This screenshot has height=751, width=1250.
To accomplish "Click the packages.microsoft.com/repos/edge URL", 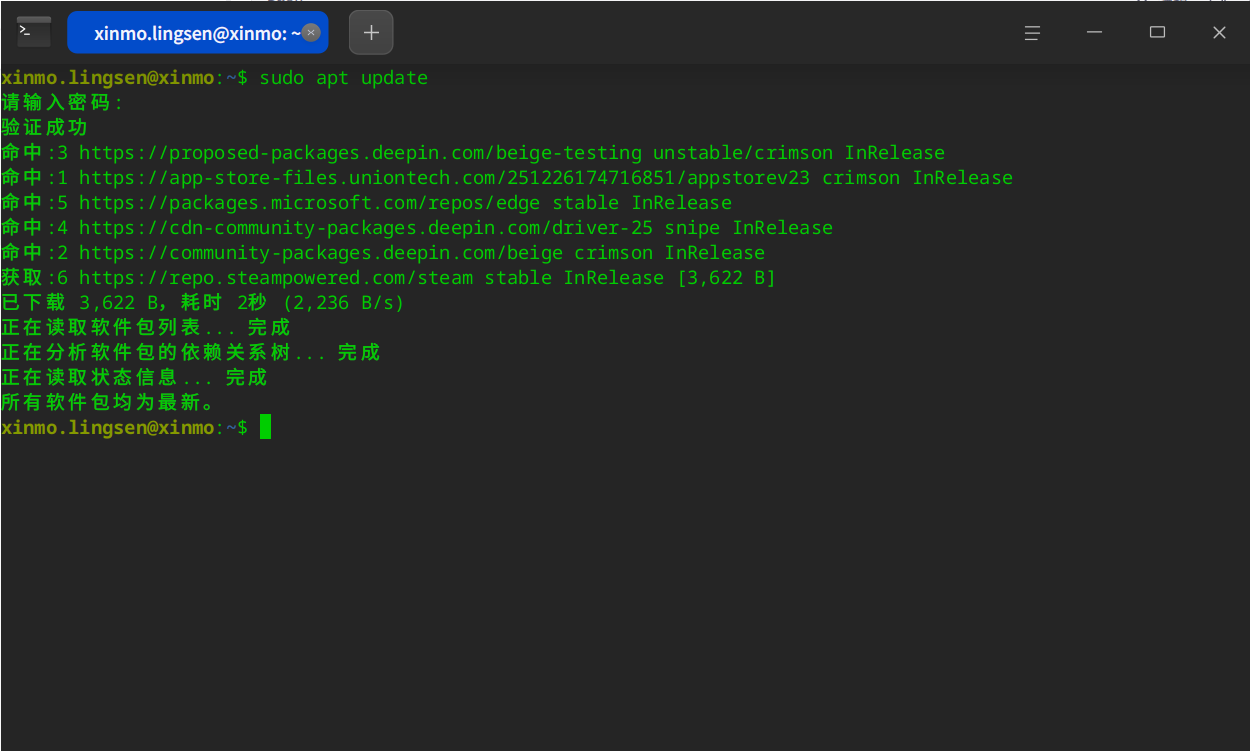I will click(310, 203).
